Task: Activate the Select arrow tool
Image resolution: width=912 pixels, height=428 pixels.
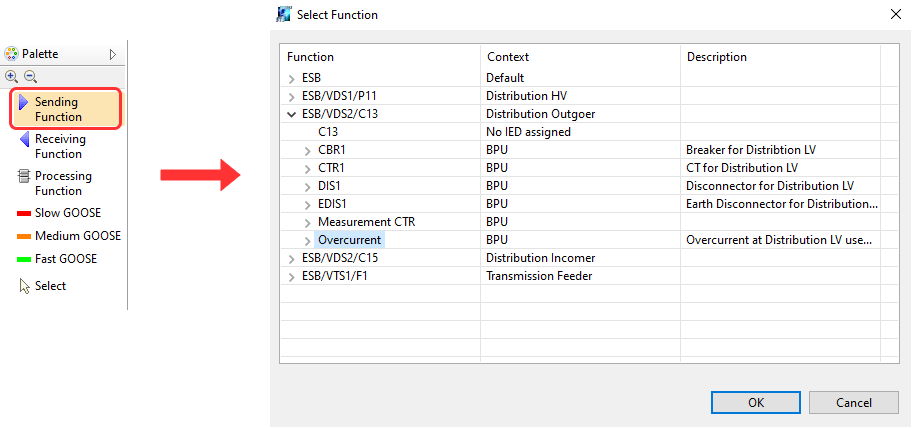Action: point(50,286)
